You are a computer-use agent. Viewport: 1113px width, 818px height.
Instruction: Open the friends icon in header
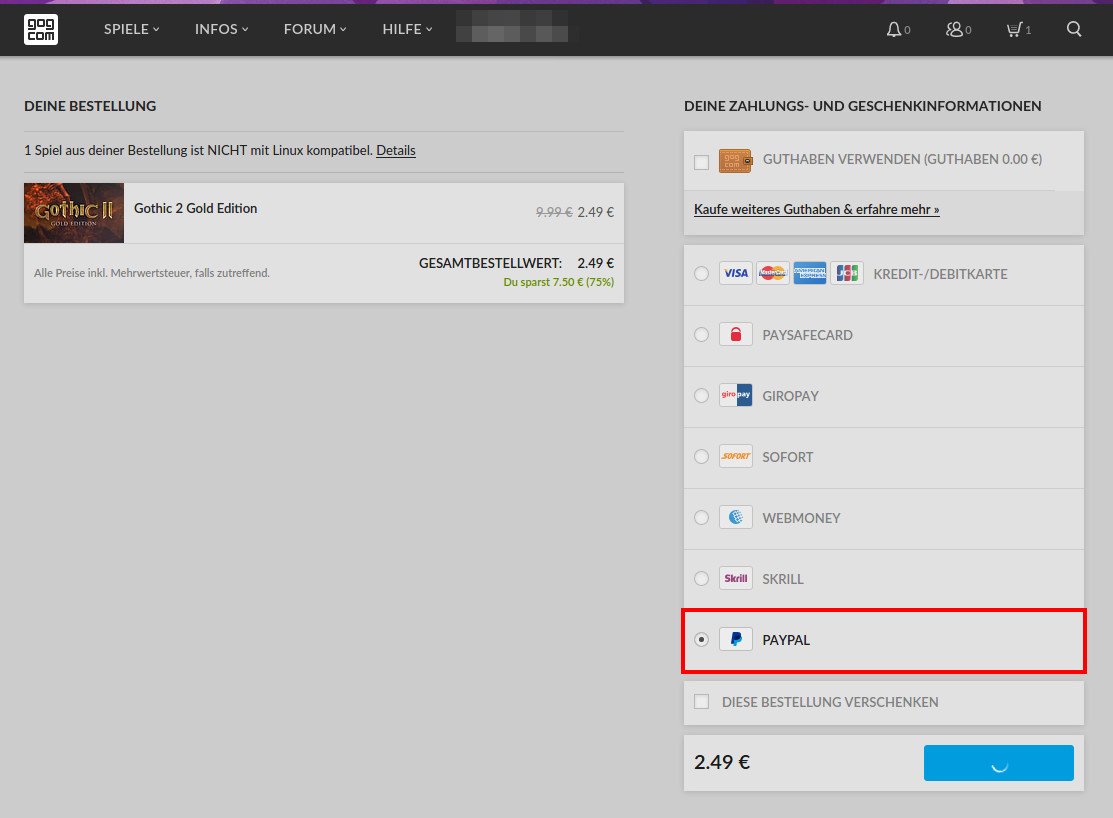pyautogui.click(x=954, y=29)
